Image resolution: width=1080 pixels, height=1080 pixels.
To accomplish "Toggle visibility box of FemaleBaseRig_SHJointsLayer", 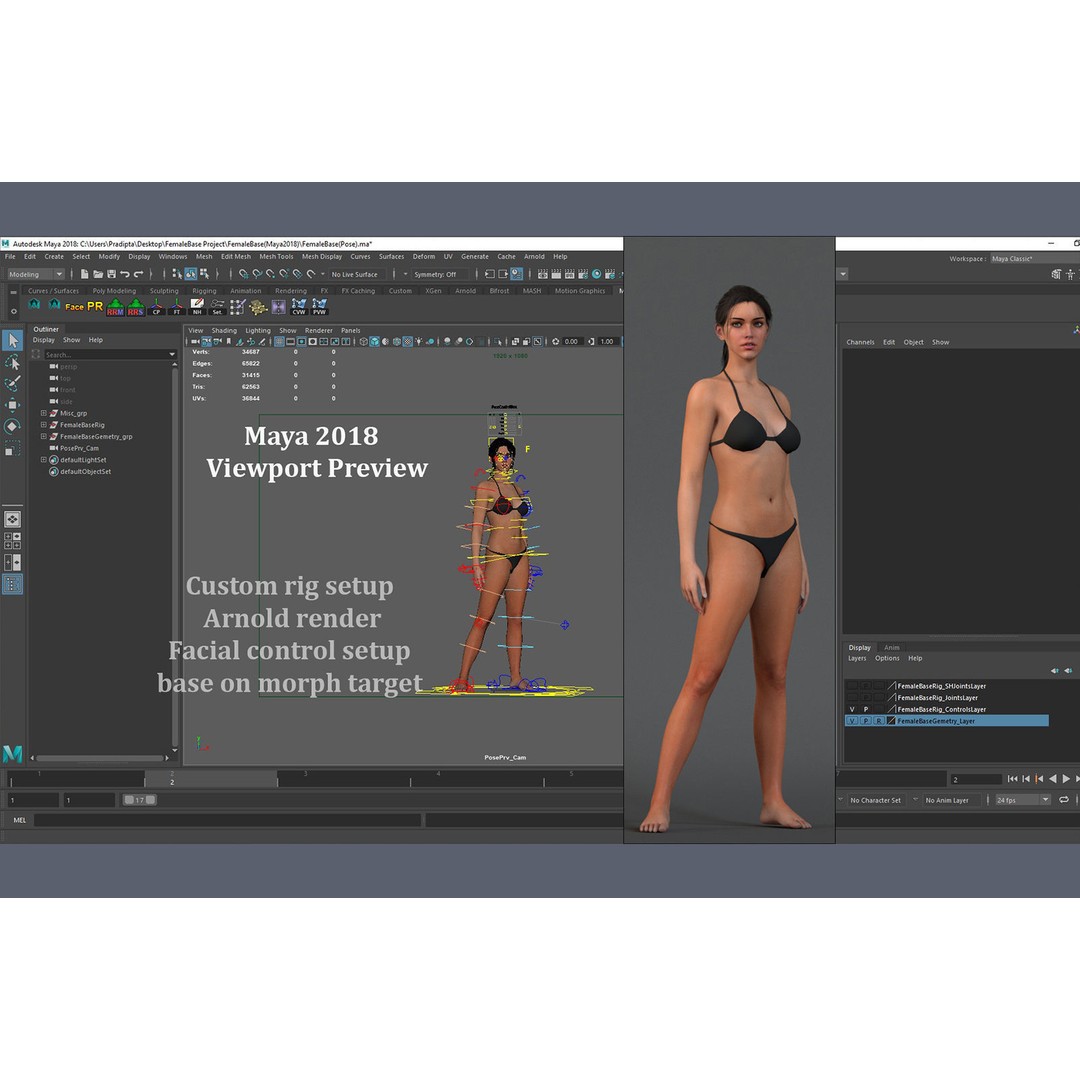I will tap(852, 685).
